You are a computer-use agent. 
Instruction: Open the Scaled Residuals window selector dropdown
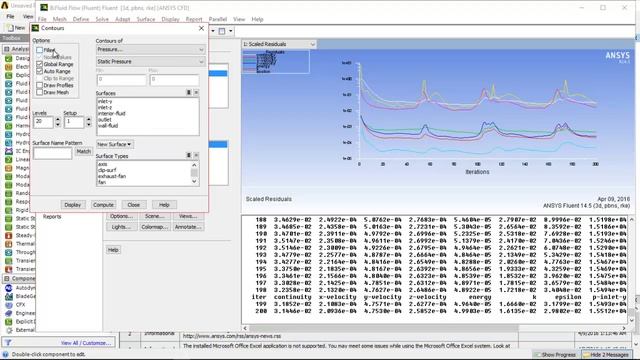[x=279, y=44]
